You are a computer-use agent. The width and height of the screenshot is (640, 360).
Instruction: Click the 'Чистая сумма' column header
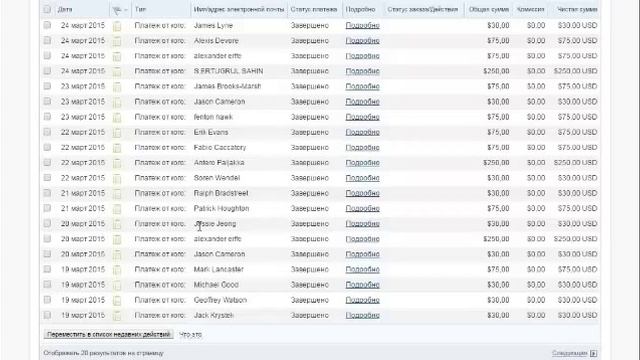point(577,9)
